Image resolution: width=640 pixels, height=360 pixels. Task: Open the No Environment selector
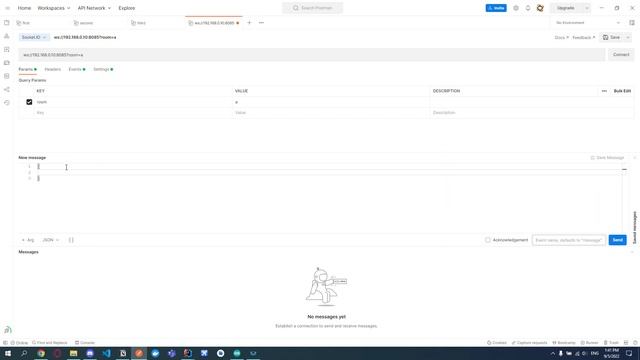pos(587,23)
